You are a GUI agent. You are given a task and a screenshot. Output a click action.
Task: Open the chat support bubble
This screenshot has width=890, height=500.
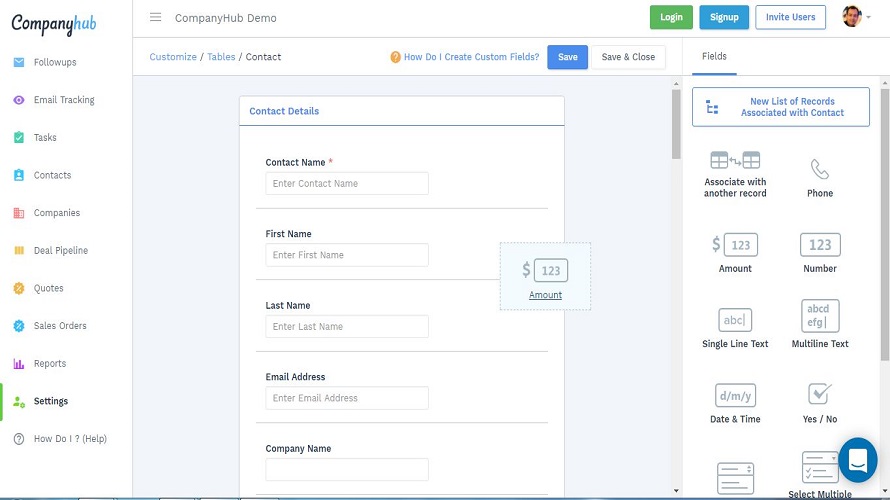(858, 460)
